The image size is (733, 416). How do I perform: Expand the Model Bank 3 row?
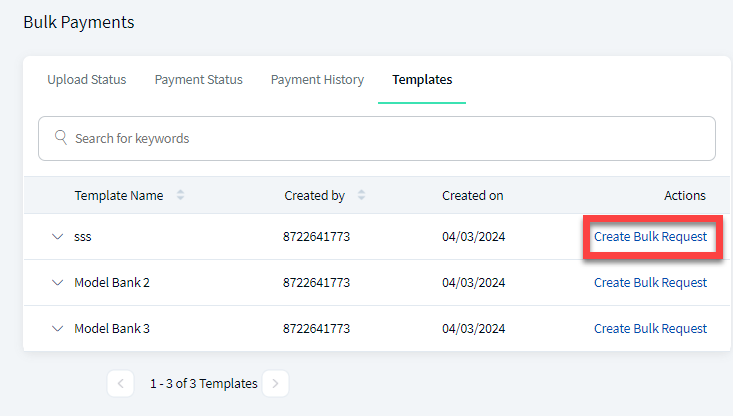57,329
